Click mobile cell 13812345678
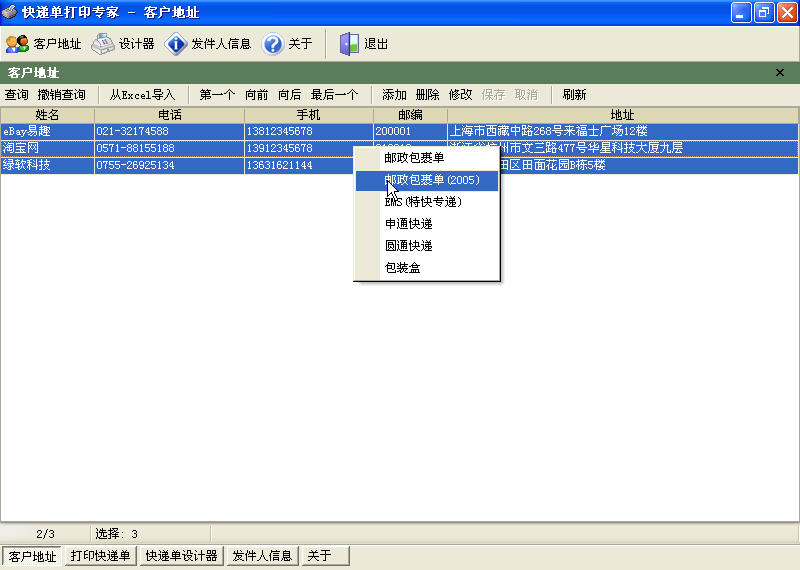The image size is (800, 570). tap(309, 131)
